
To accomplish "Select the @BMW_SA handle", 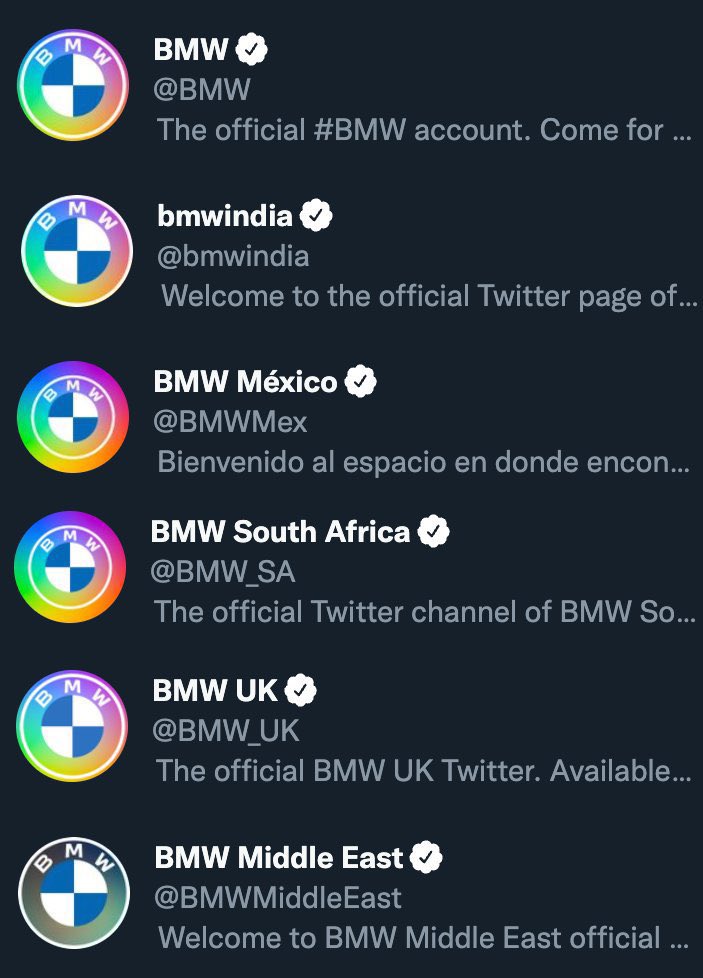I will (x=223, y=572).
